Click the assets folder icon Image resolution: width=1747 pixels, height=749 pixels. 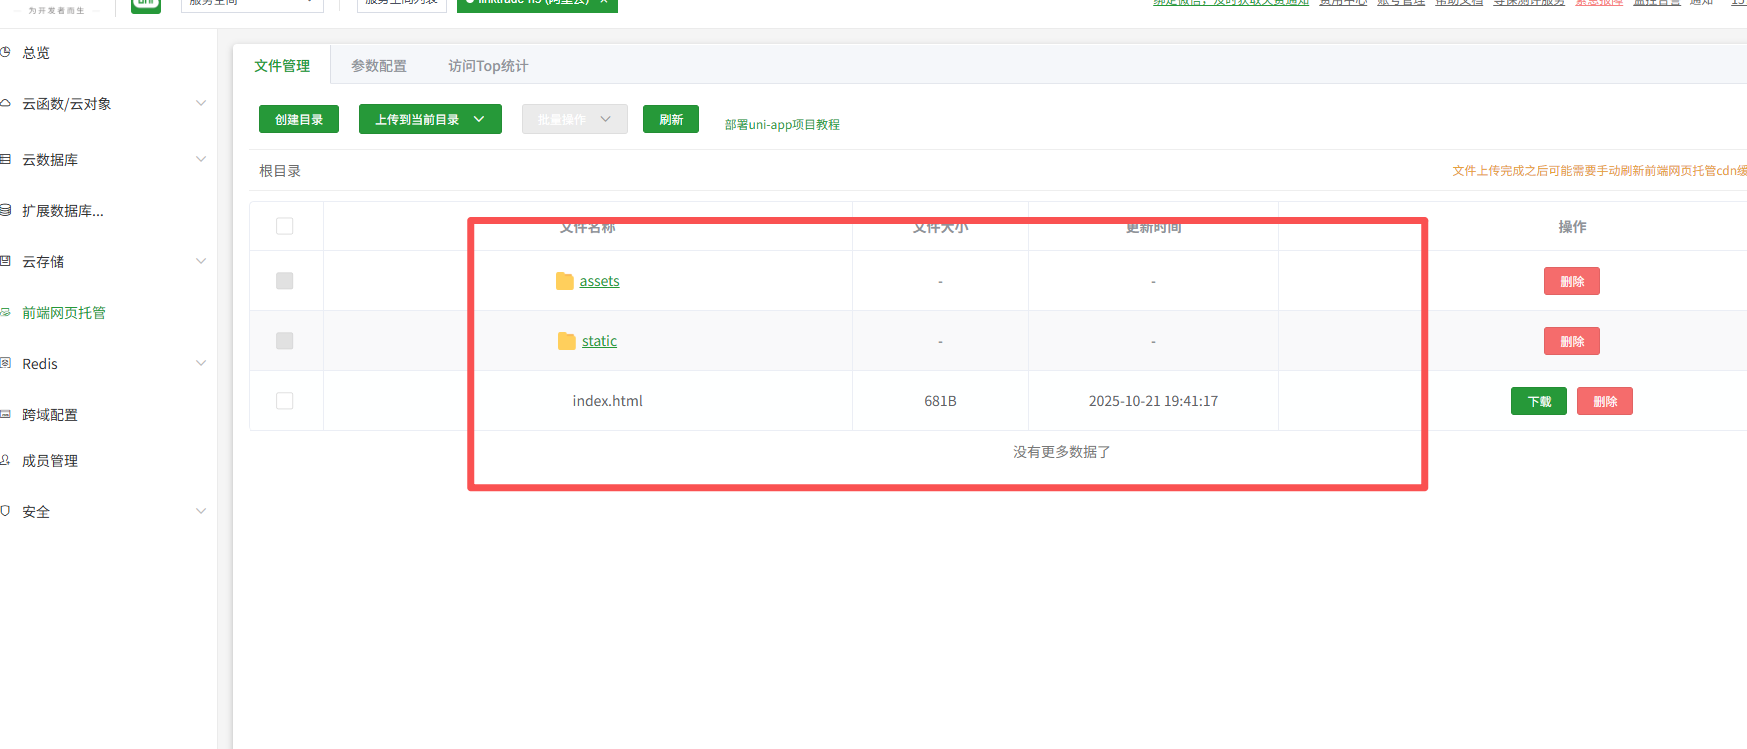[x=565, y=281]
